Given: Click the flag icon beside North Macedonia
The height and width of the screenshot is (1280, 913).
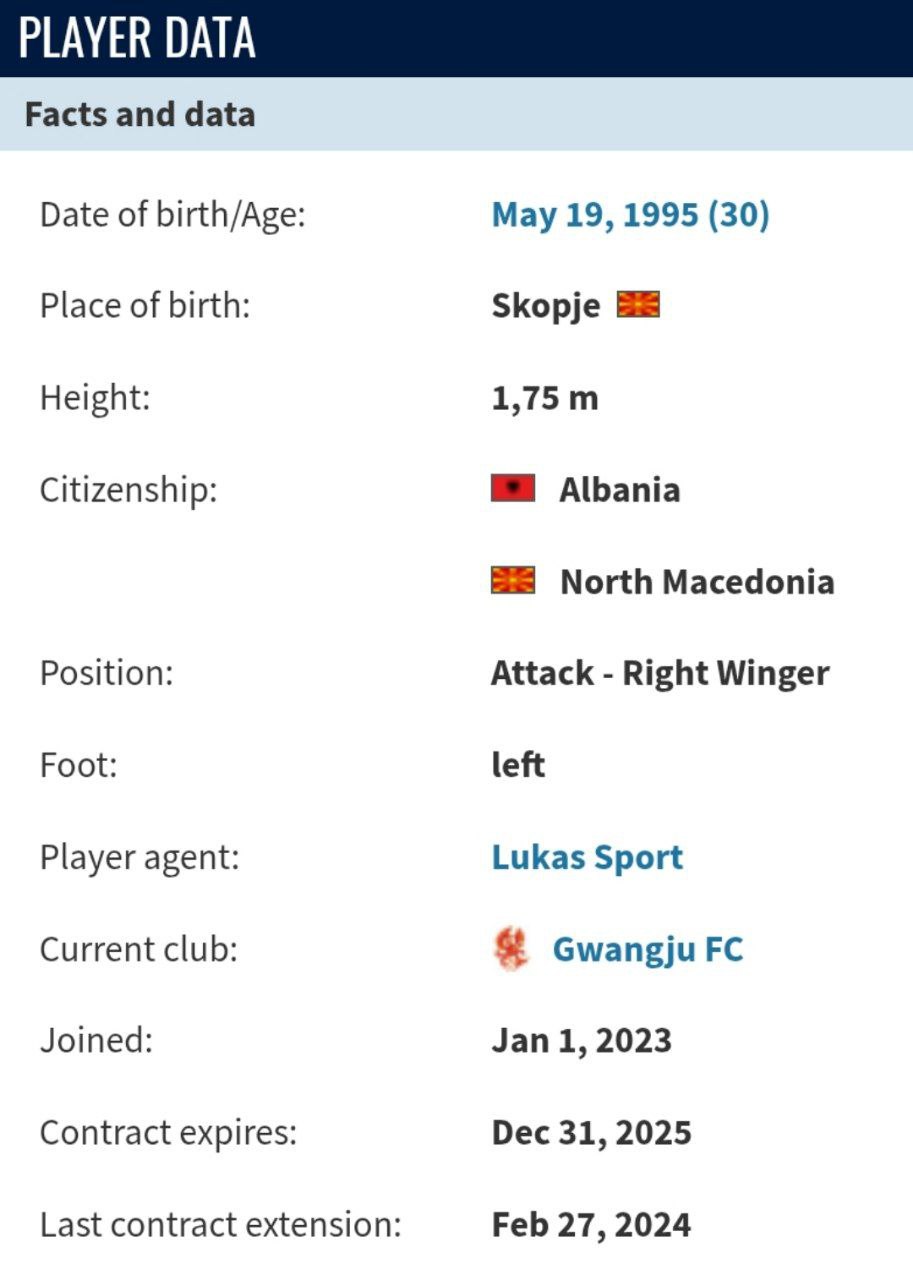Looking at the screenshot, I should click(513, 581).
